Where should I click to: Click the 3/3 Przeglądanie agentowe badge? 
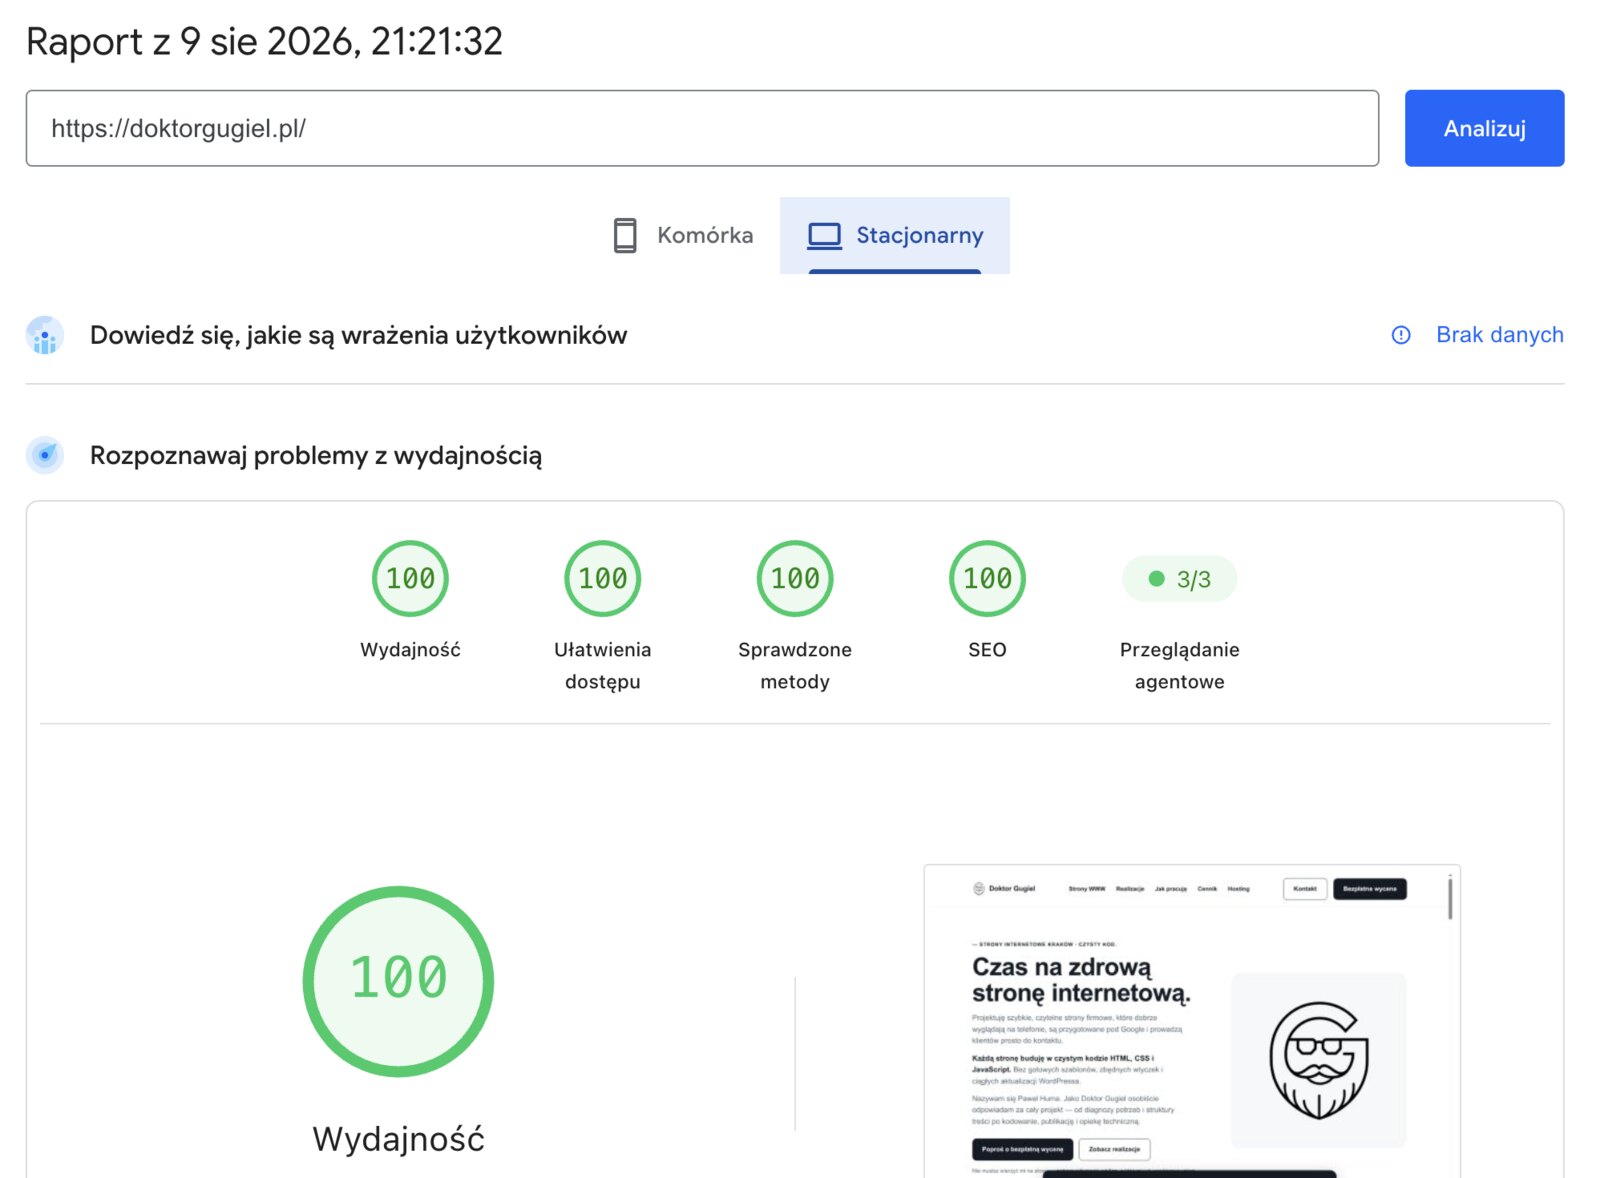tap(1180, 579)
